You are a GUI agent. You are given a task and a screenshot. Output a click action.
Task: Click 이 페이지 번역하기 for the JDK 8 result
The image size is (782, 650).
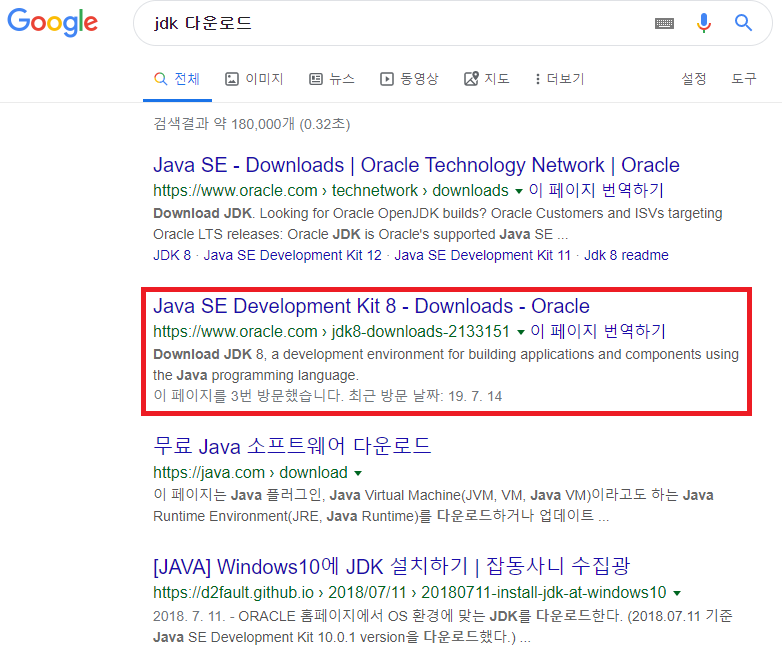[598, 331]
